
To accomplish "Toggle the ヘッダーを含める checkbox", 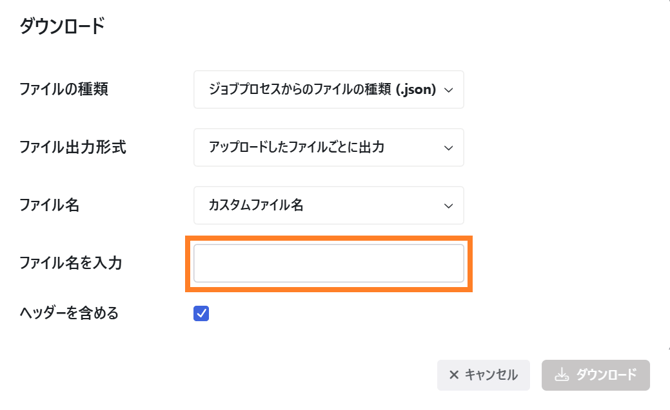I will (201, 314).
